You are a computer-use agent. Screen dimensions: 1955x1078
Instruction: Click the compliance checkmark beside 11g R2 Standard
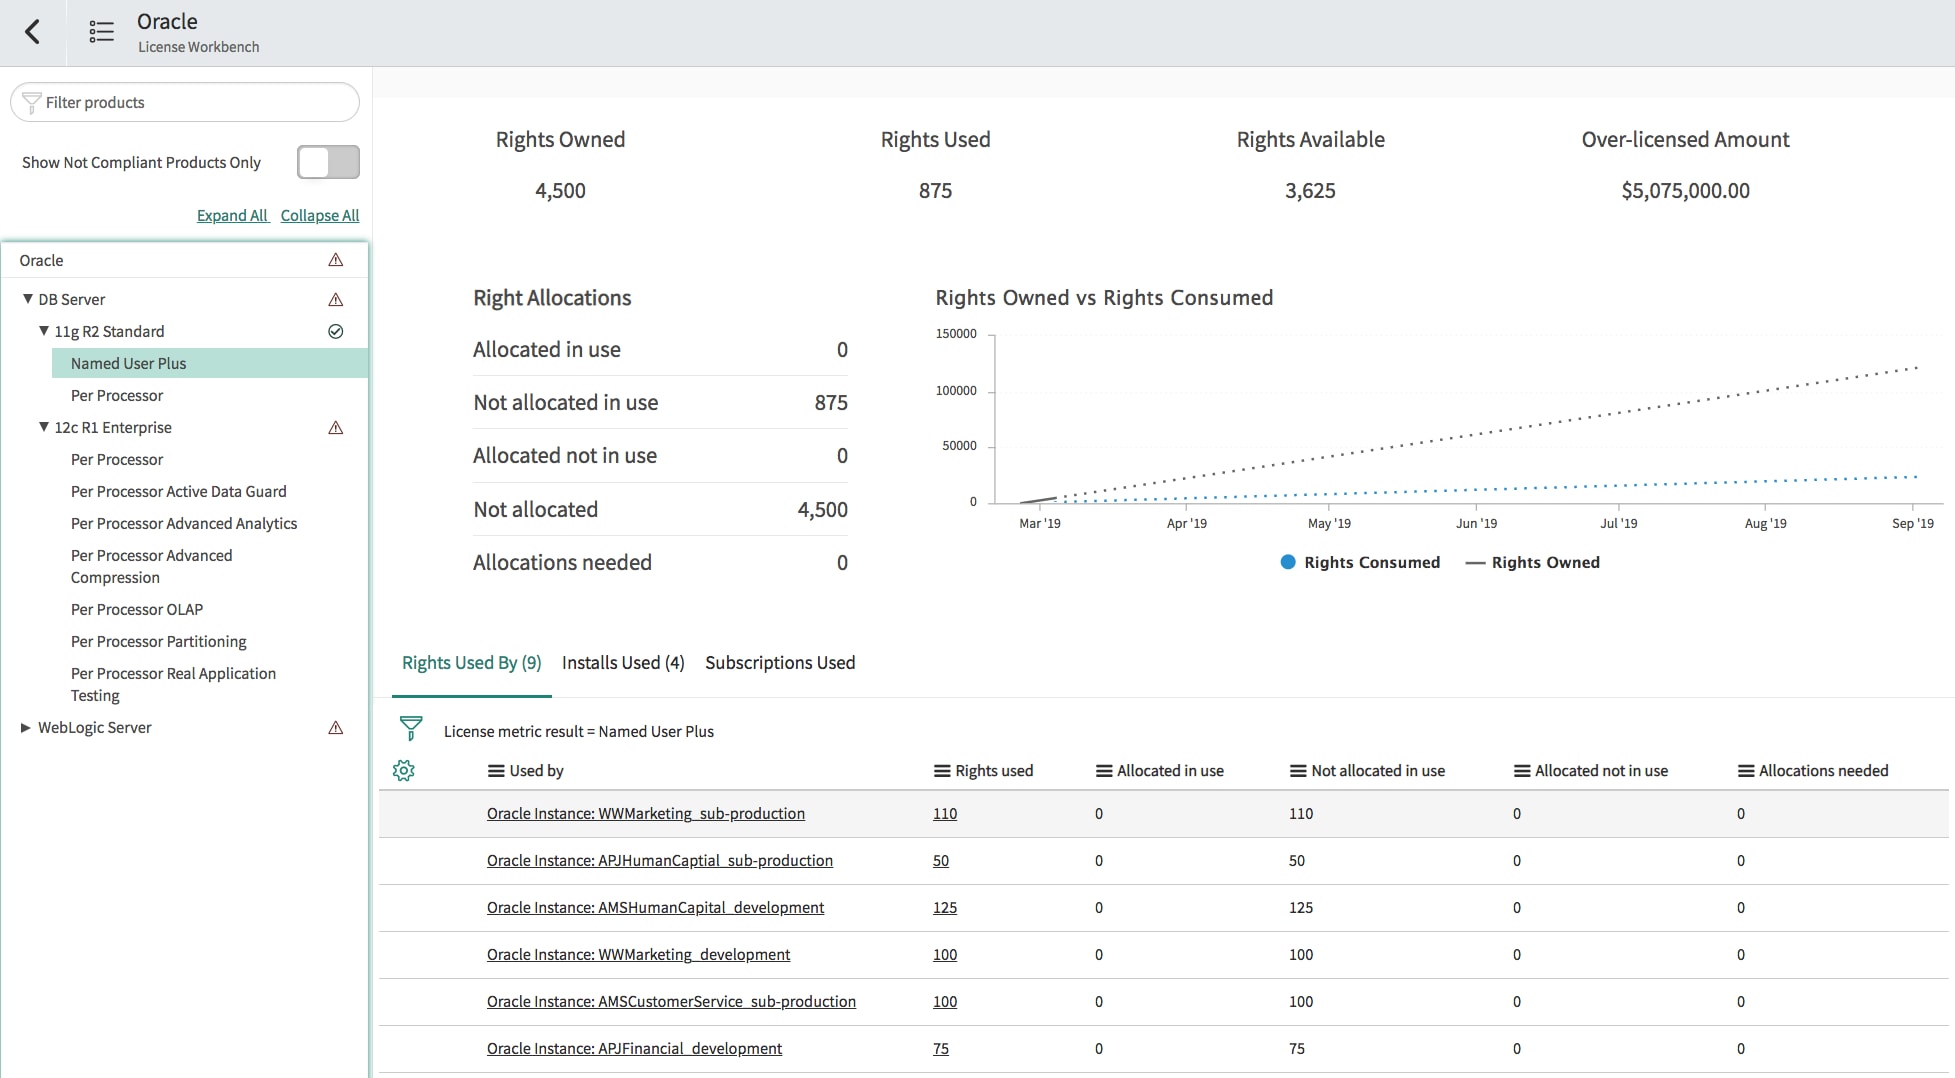pos(336,331)
